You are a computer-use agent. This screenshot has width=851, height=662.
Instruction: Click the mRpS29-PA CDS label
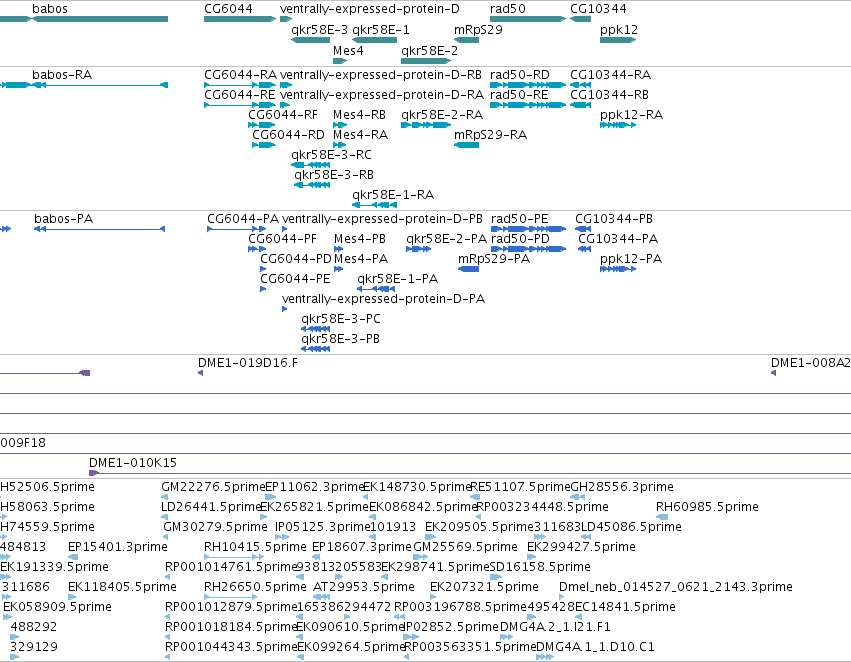[494, 259]
